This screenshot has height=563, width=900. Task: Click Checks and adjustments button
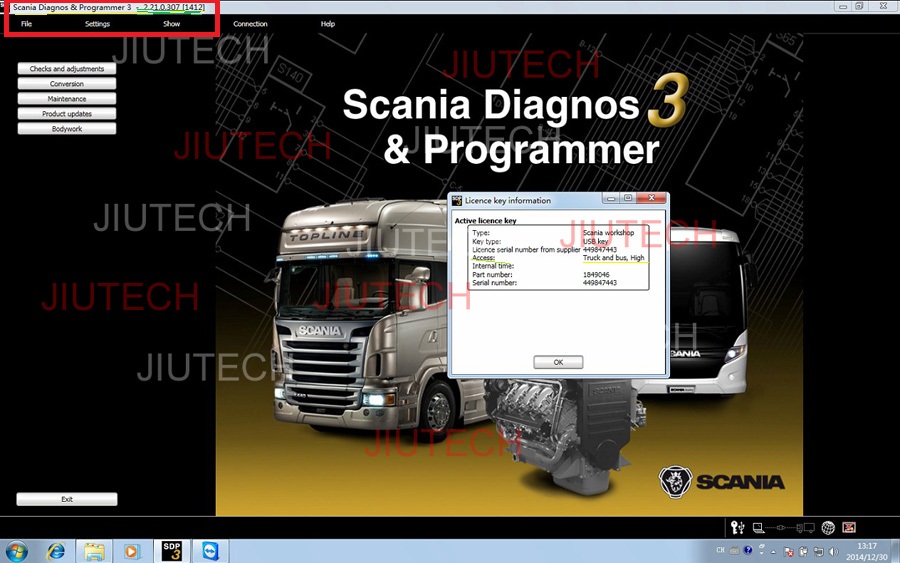pyautogui.click(x=67, y=68)
